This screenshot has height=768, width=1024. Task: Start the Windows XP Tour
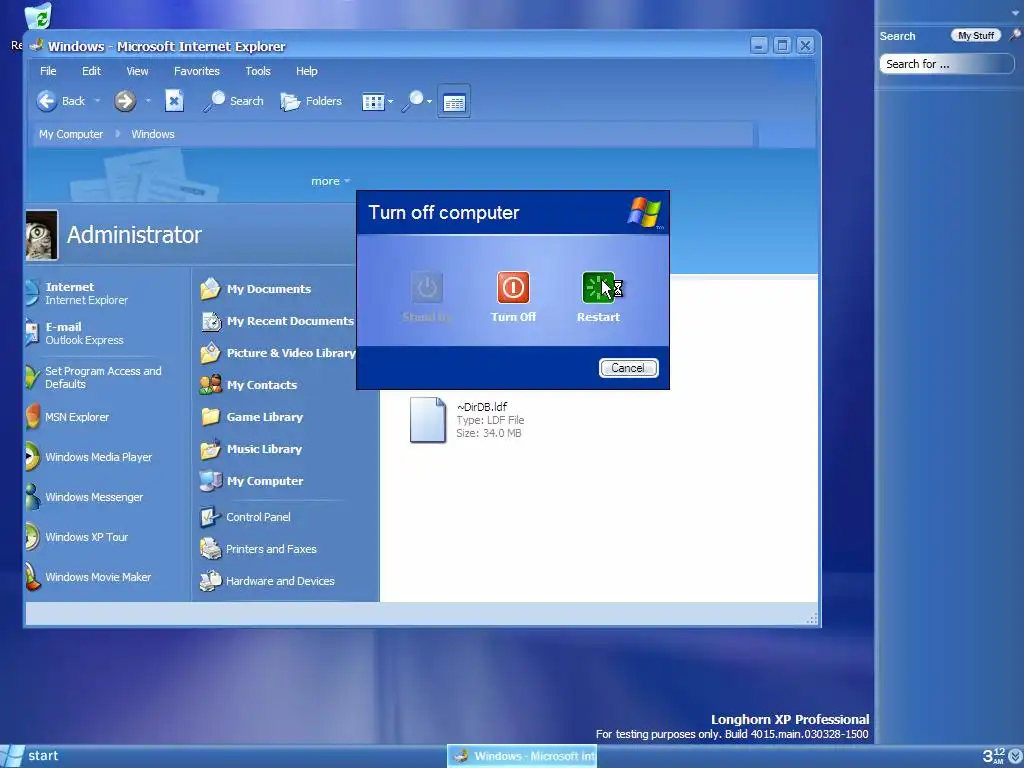click(77, 537)
